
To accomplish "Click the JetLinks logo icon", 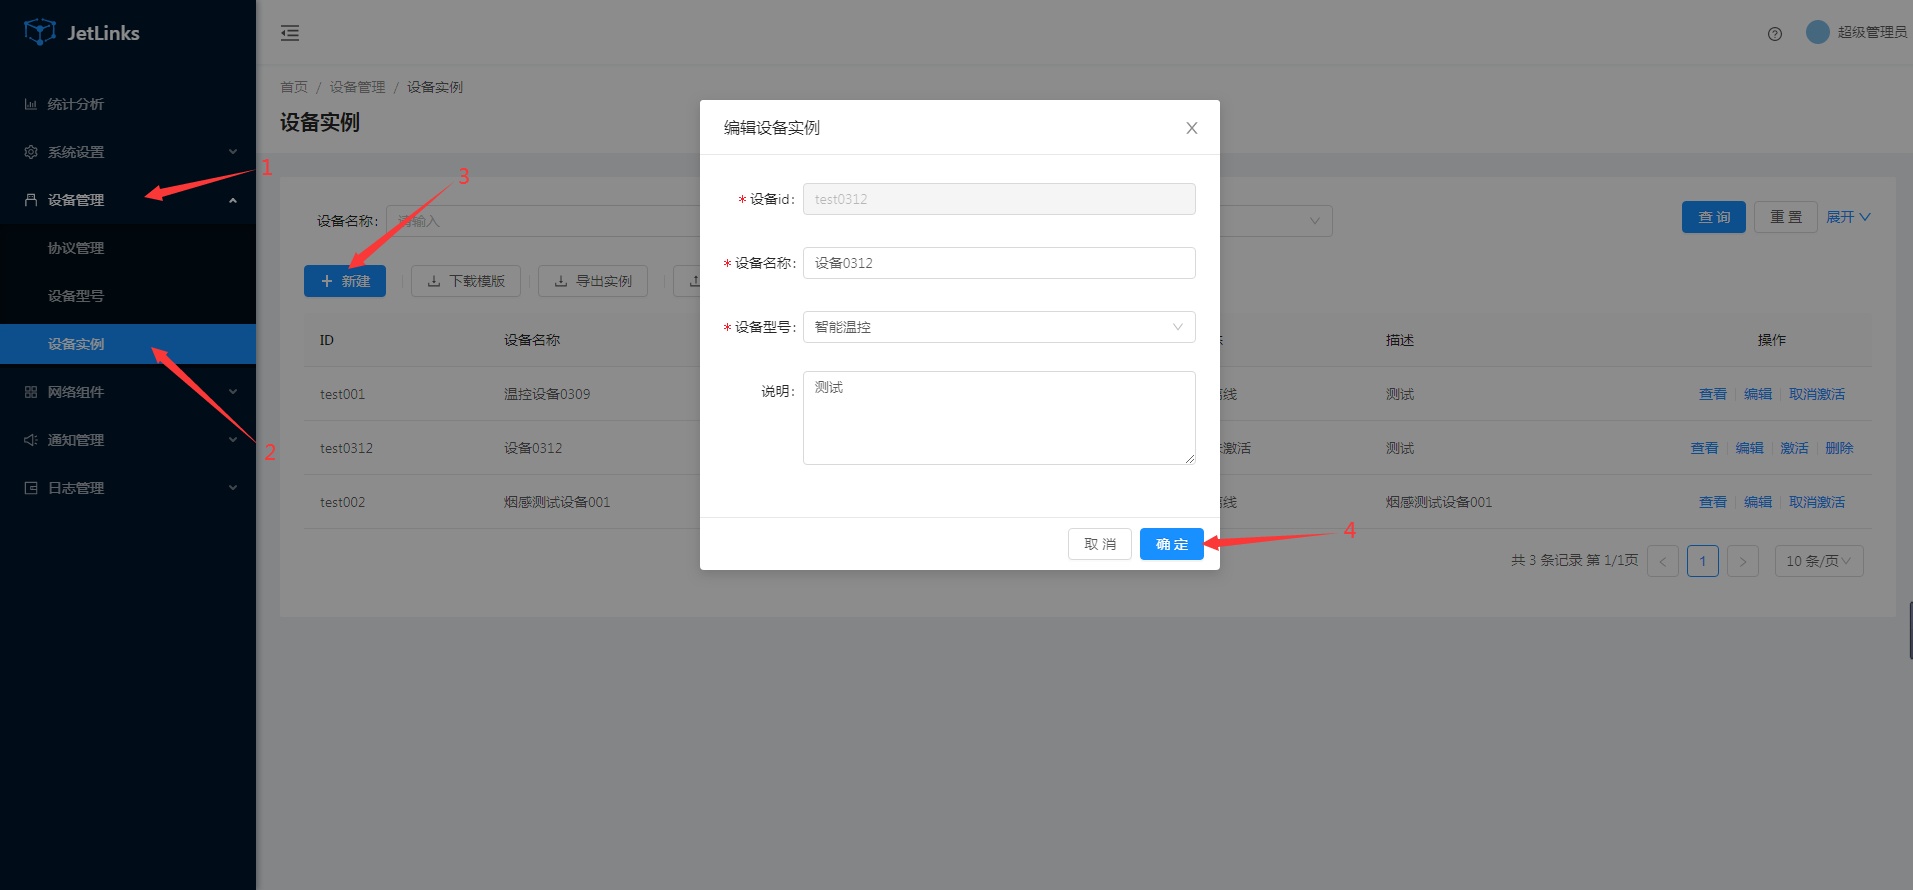I will [40, 32].
